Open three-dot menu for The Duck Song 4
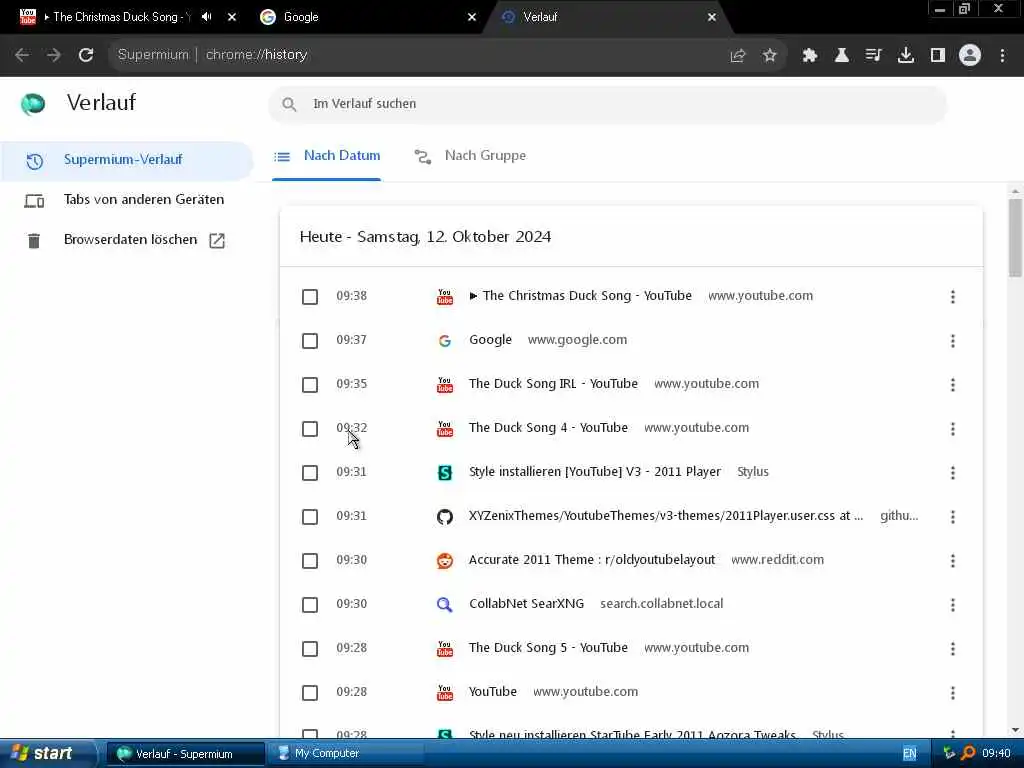 click(x=953, y=429)
